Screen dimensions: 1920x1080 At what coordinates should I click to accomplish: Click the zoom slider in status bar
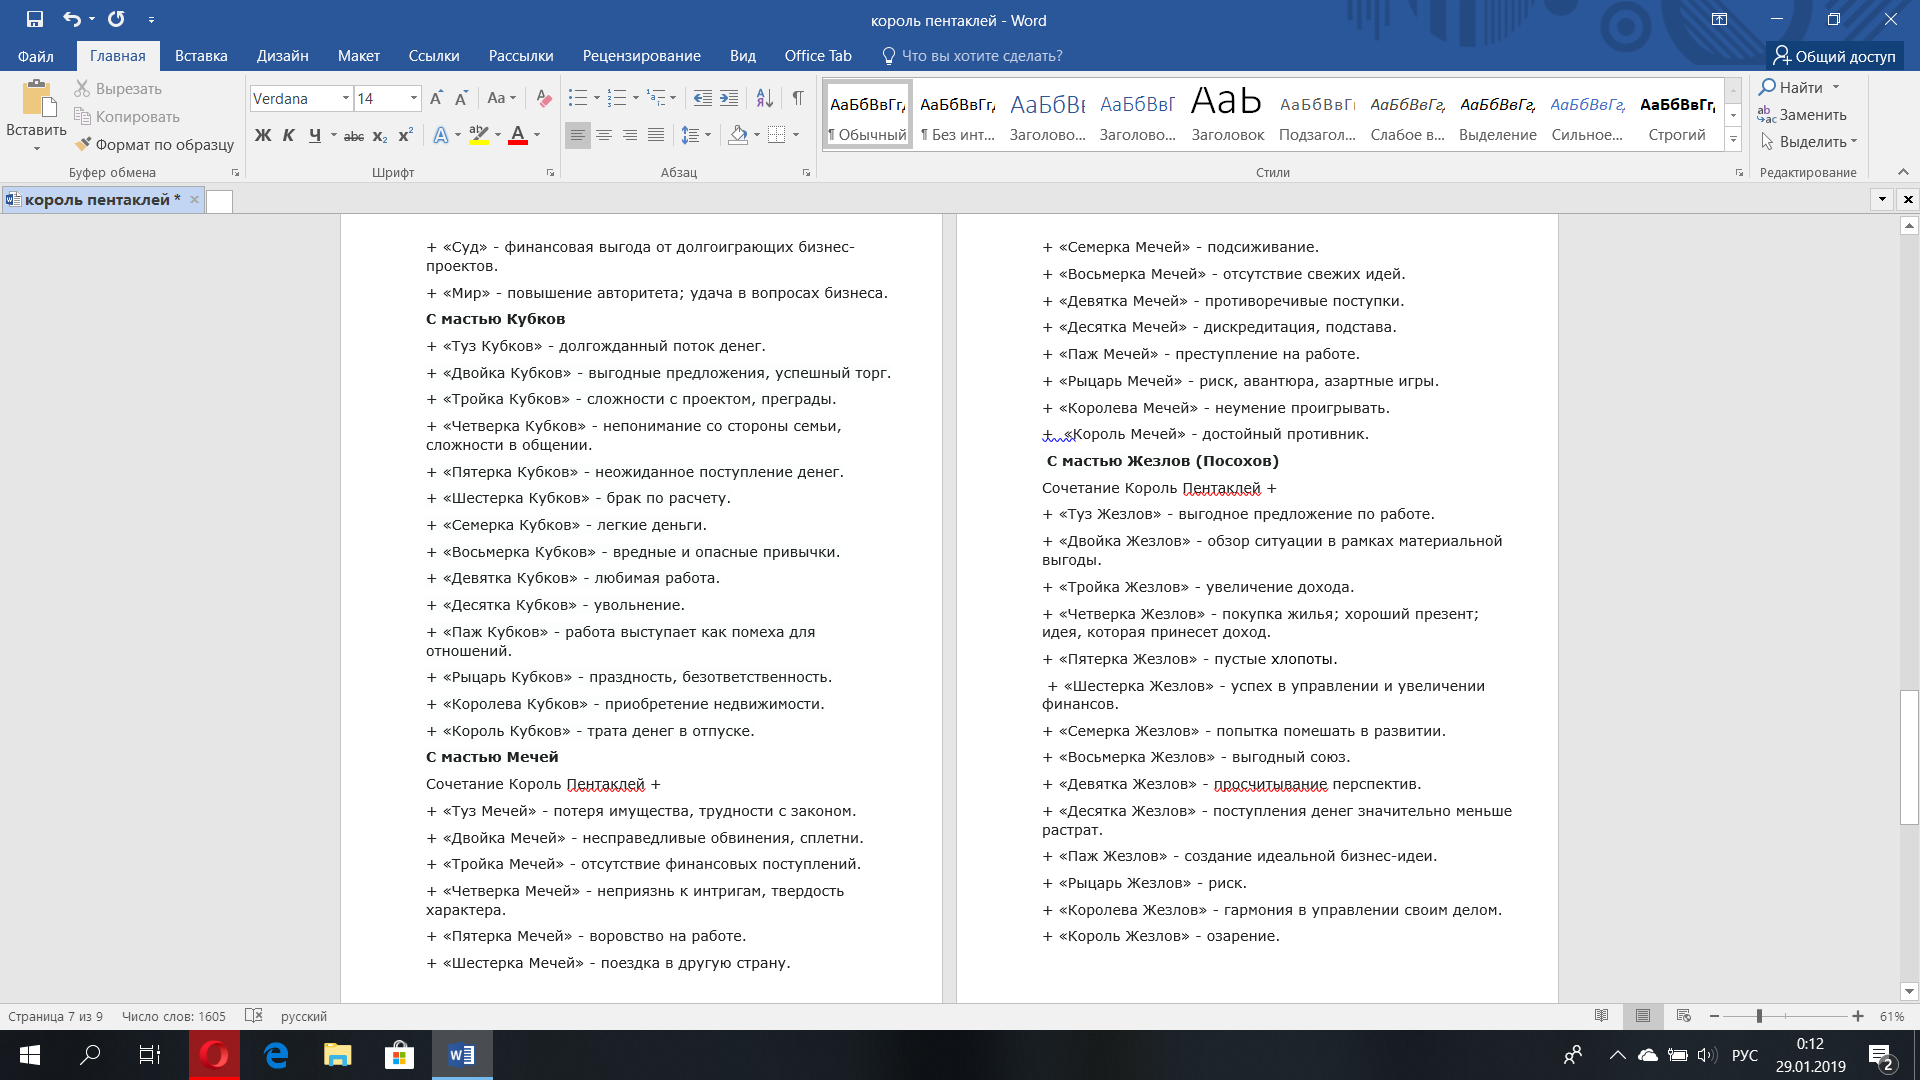(1759, 1016)
